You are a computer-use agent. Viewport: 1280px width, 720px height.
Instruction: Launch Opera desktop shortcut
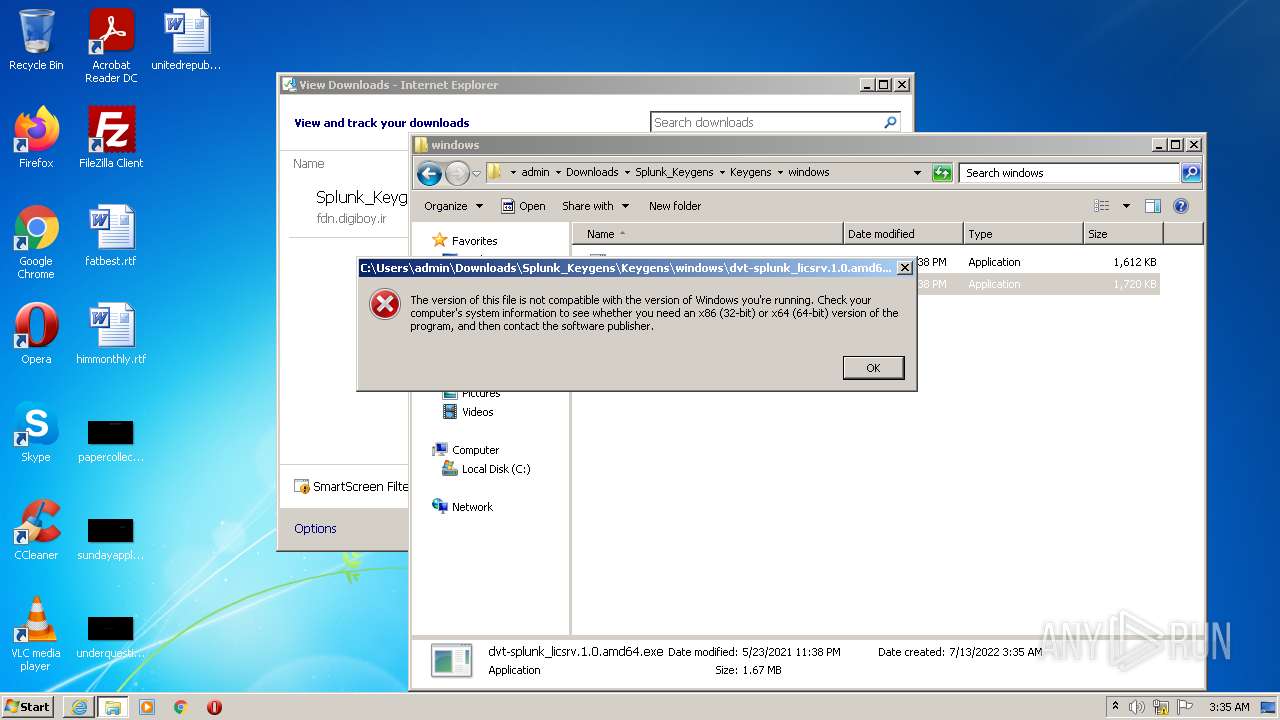tap(36, 334)
